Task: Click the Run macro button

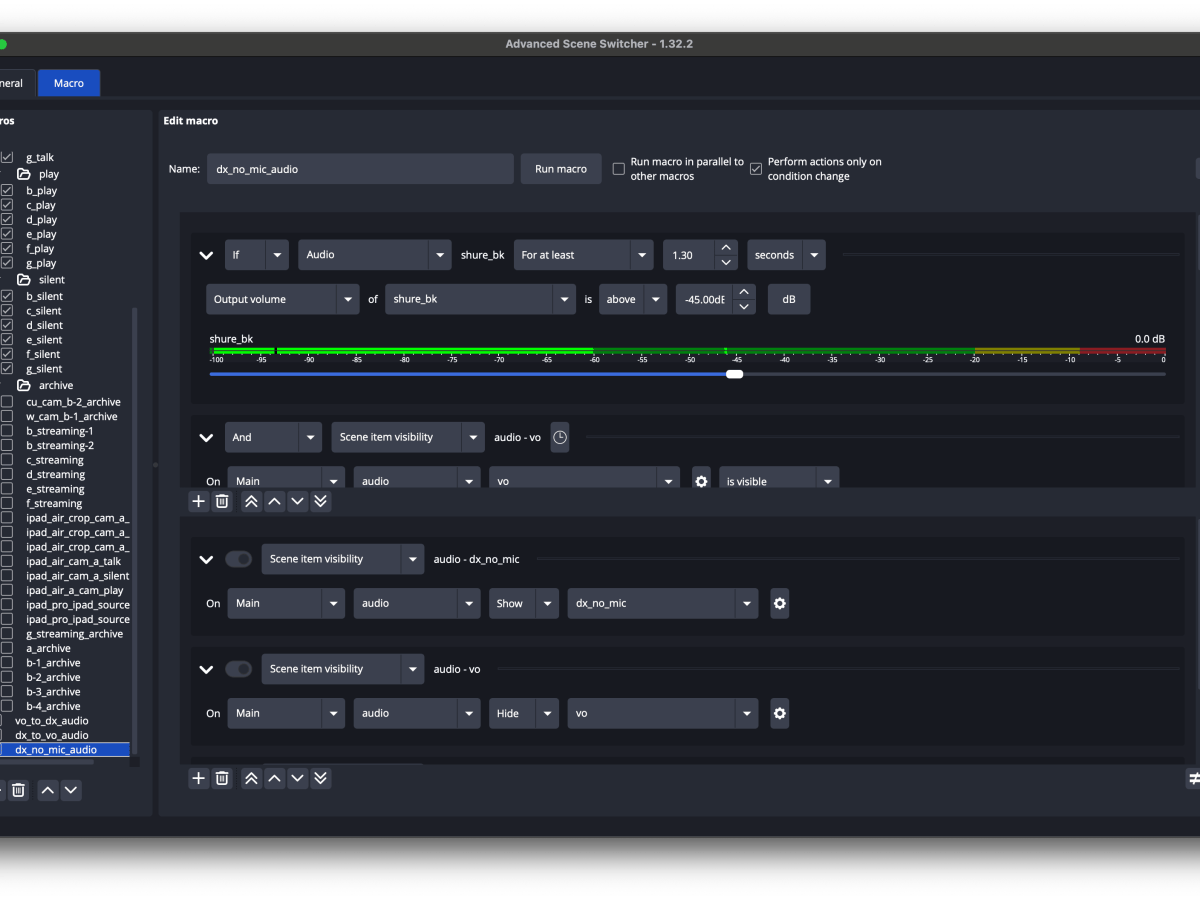Action: point(561,169)
